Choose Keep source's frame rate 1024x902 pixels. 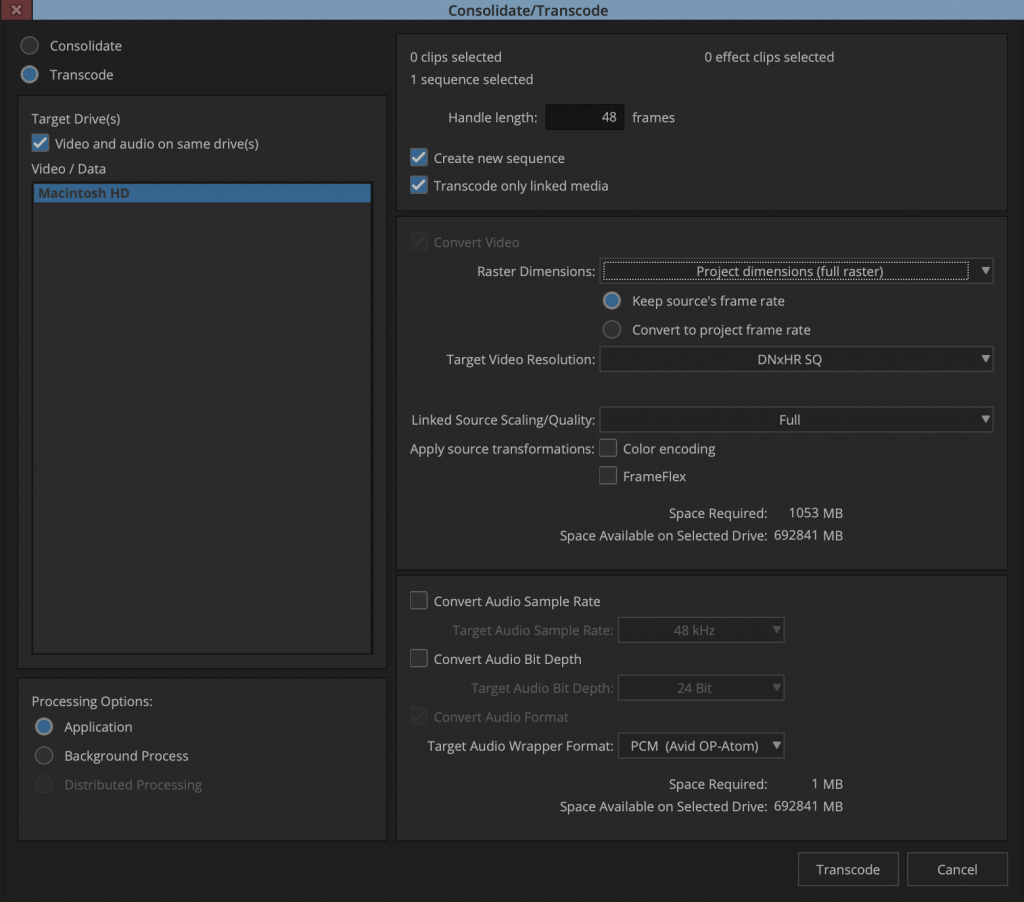tap(612, 301)
